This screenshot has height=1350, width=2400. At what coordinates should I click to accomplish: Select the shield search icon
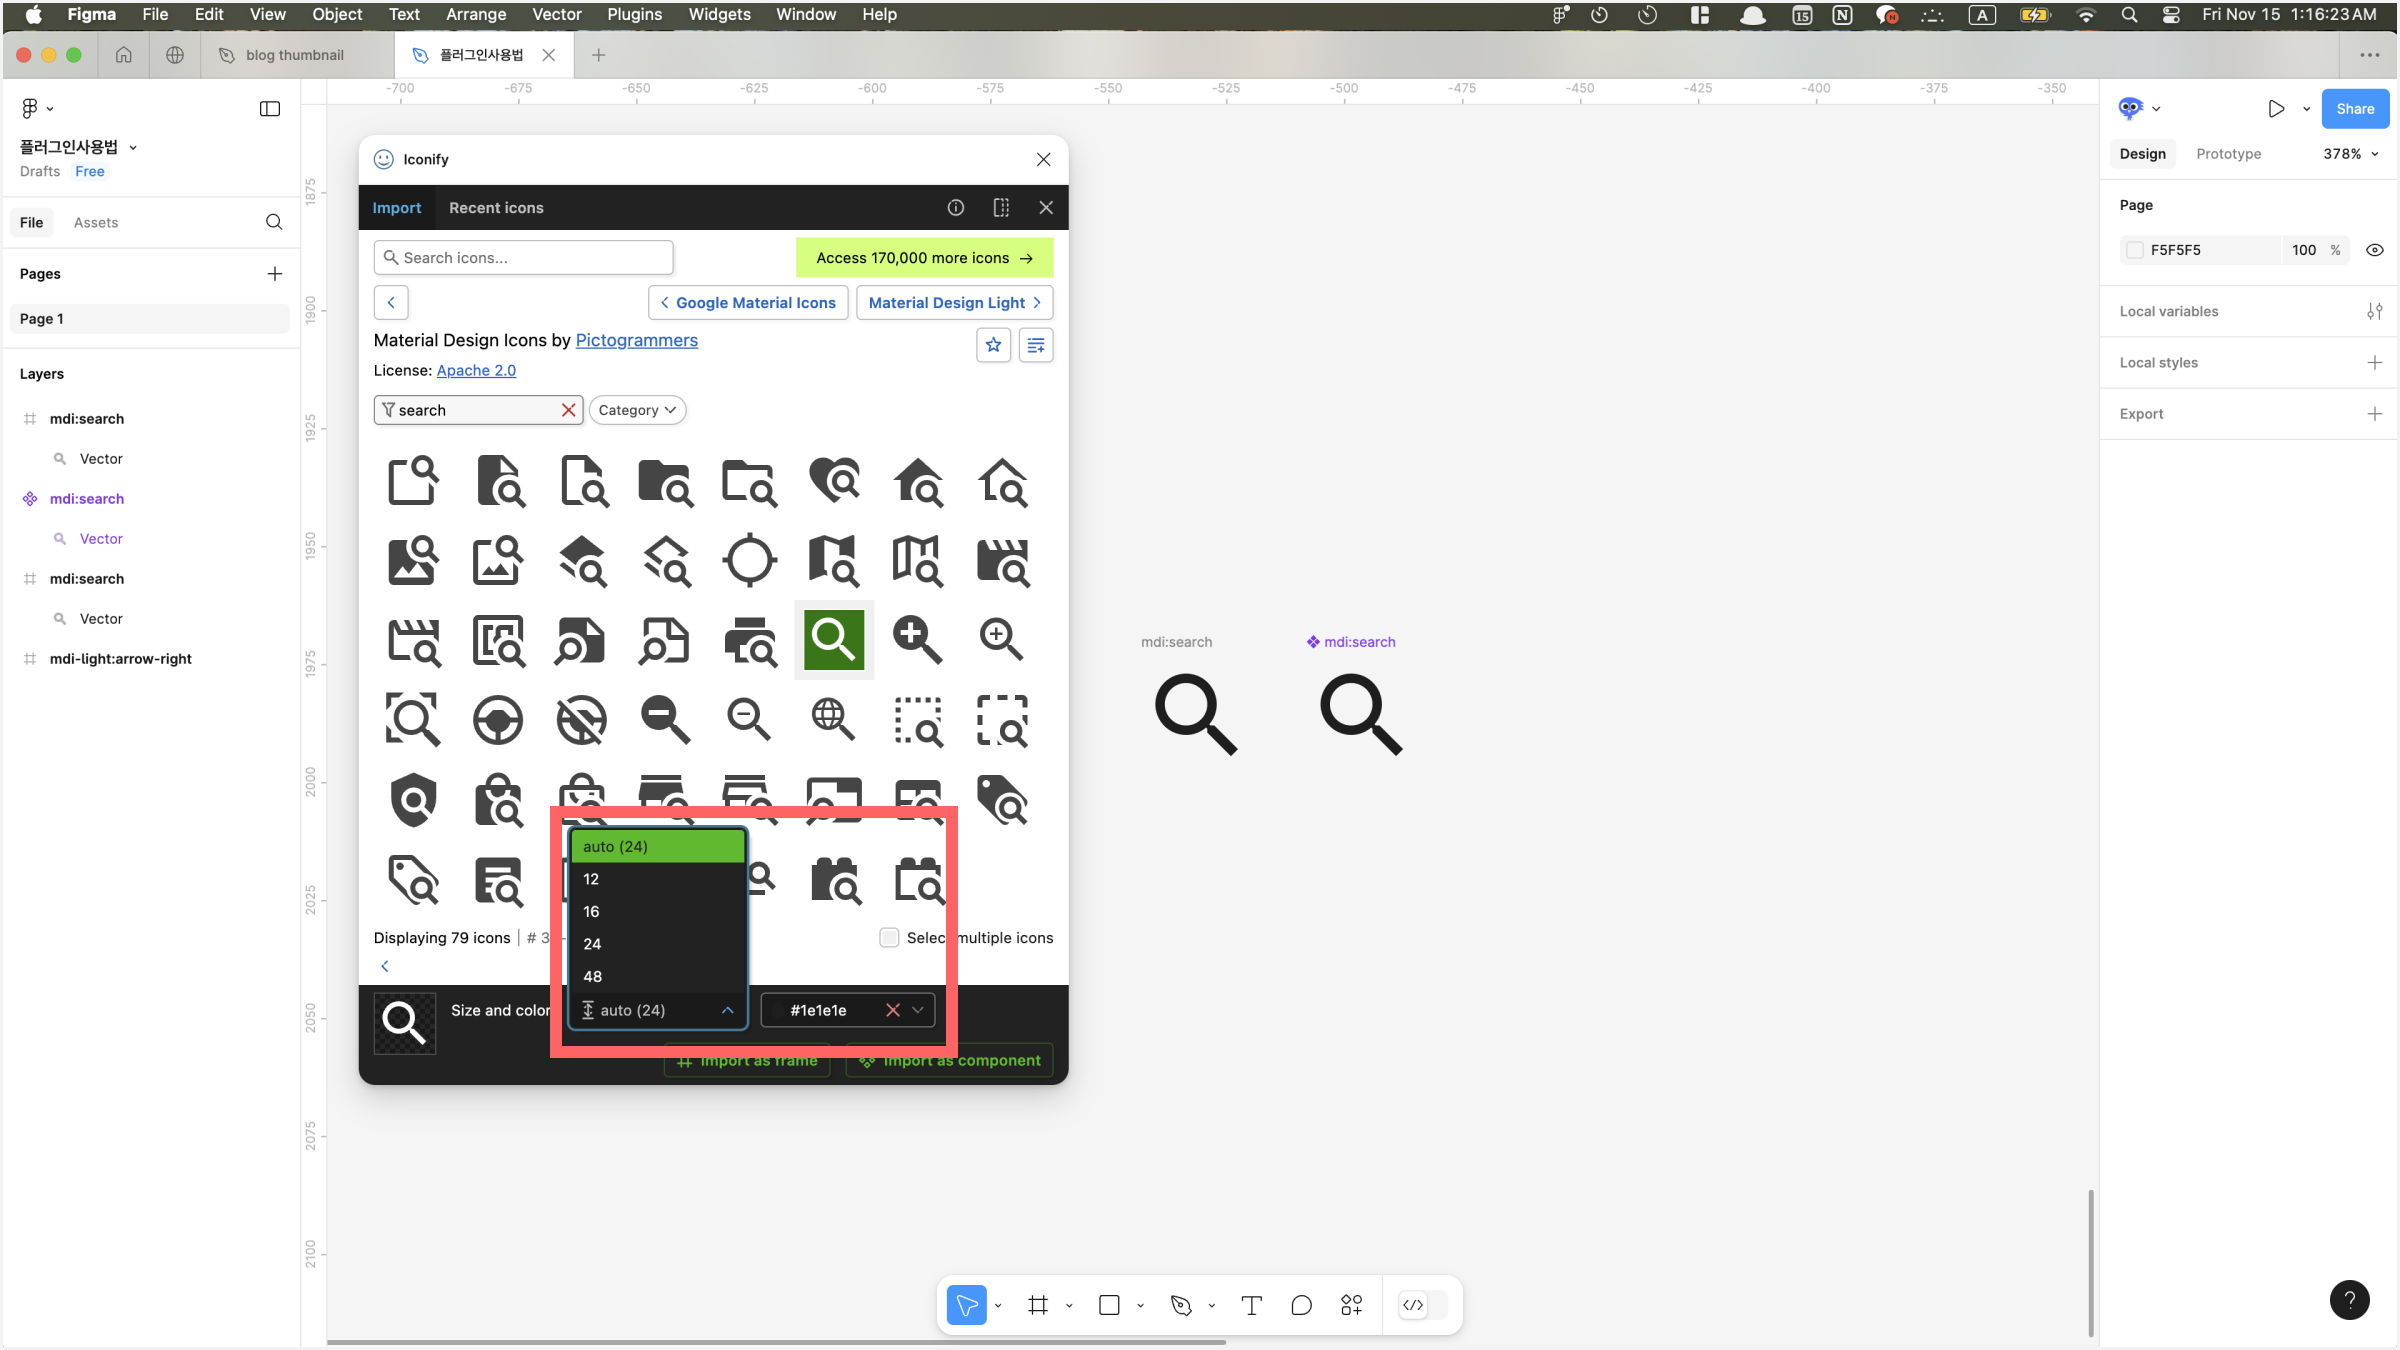(x=413, y=799)
